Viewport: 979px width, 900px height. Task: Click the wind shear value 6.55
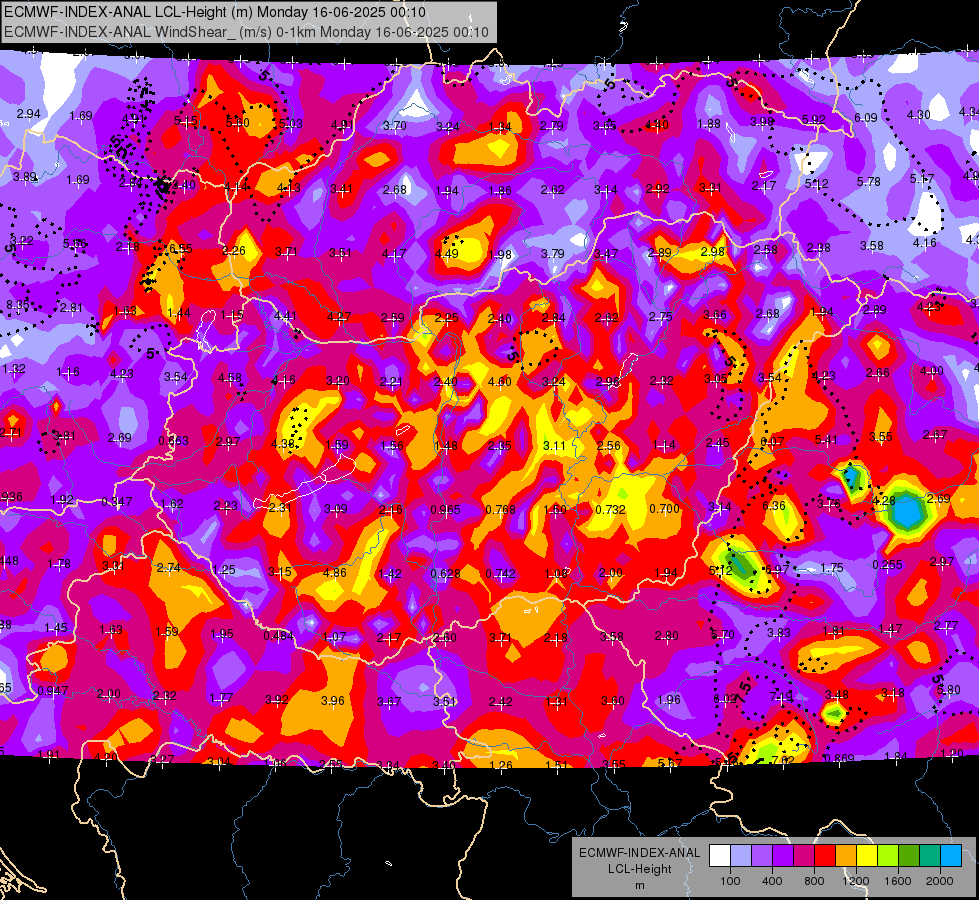(181, 249)
